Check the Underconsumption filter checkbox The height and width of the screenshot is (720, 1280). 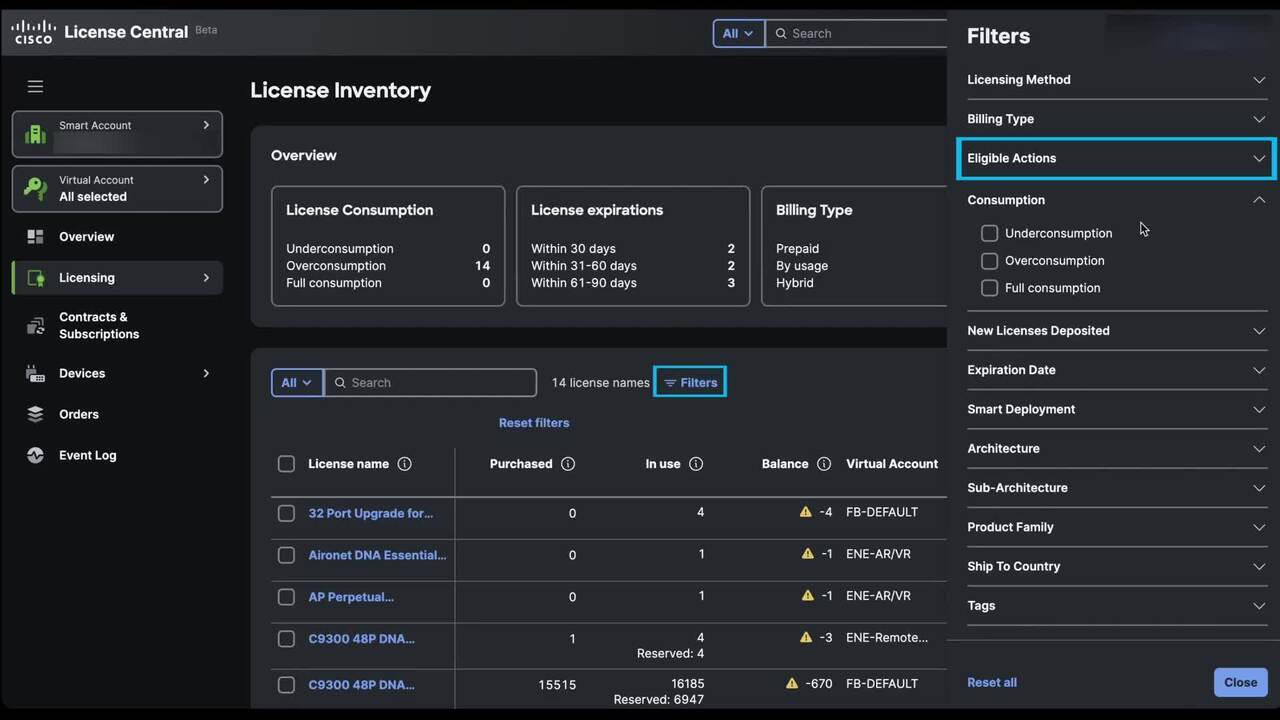pyautogui.click(x=989, y=233)
